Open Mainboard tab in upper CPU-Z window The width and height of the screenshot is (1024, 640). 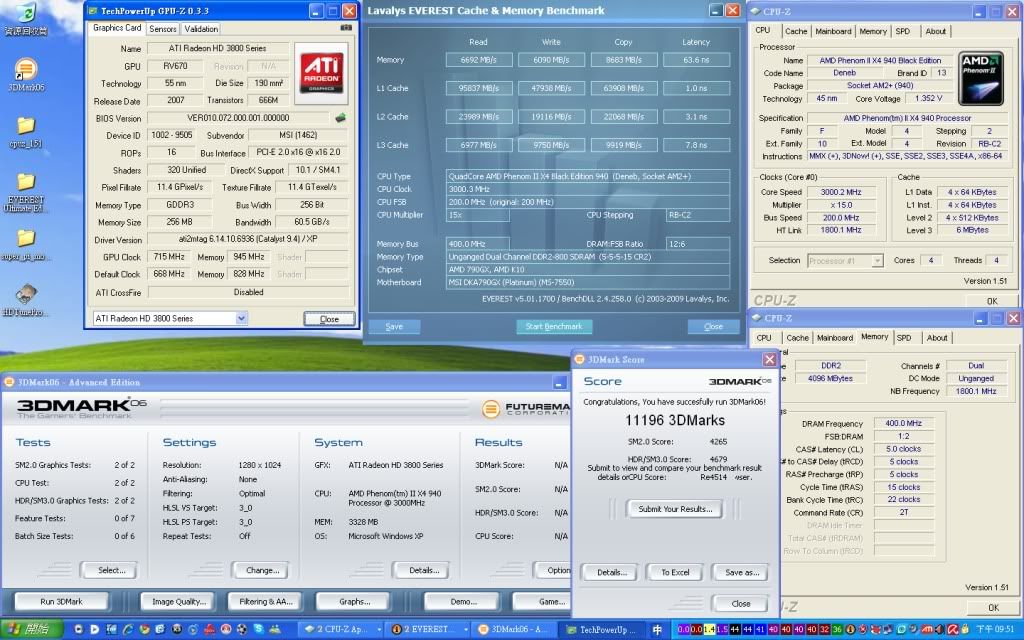coord(833,31)
